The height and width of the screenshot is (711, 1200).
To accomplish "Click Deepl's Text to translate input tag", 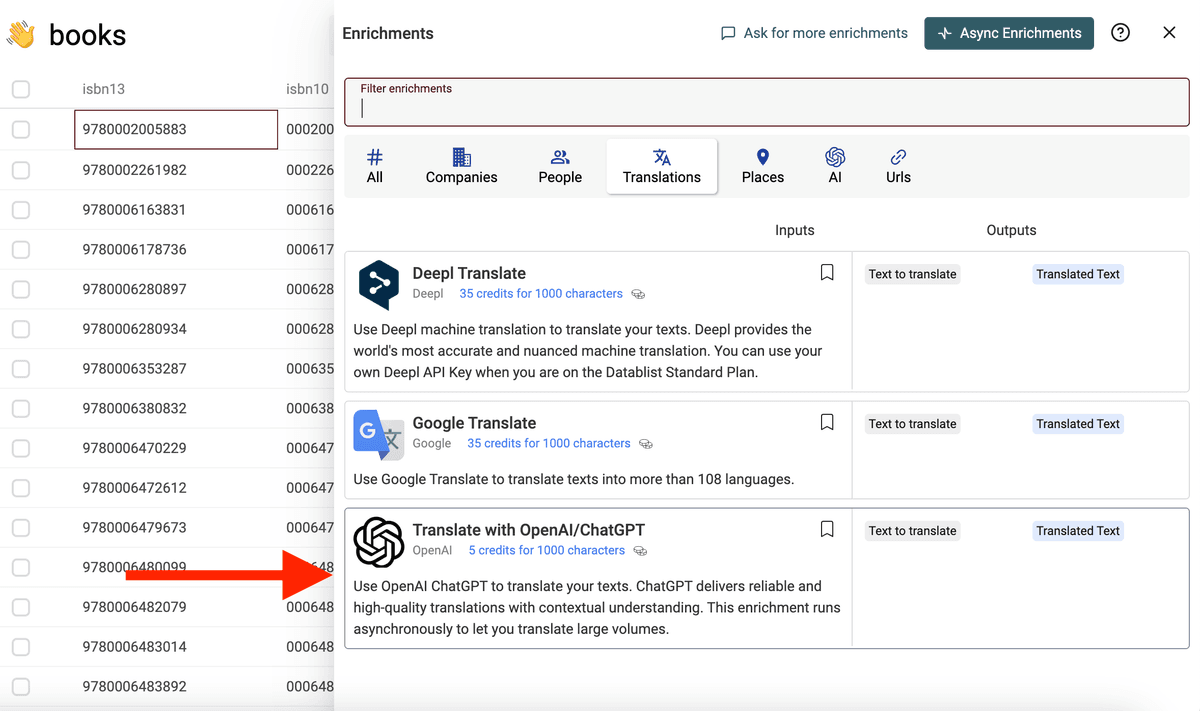I will click(912, 274).
